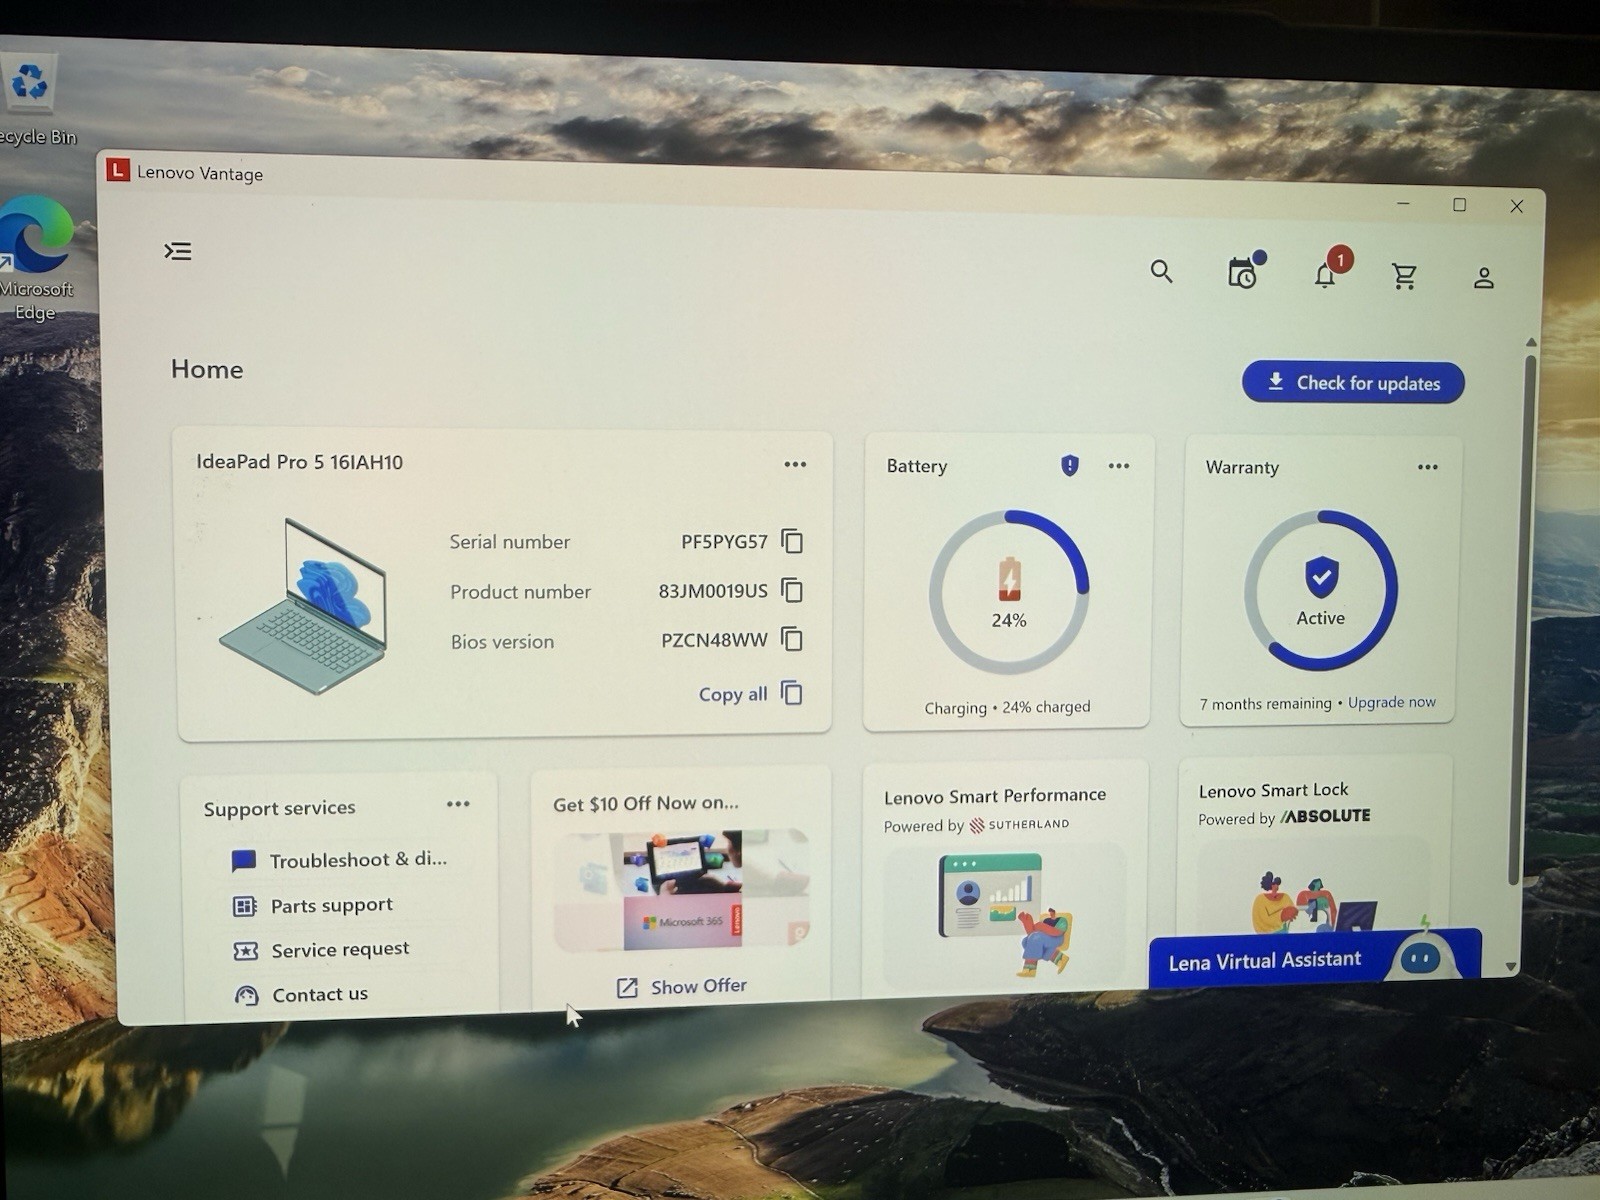Open the Lenovo Smart Performance card
1600x1200 pixels.
pos(1005,880)
